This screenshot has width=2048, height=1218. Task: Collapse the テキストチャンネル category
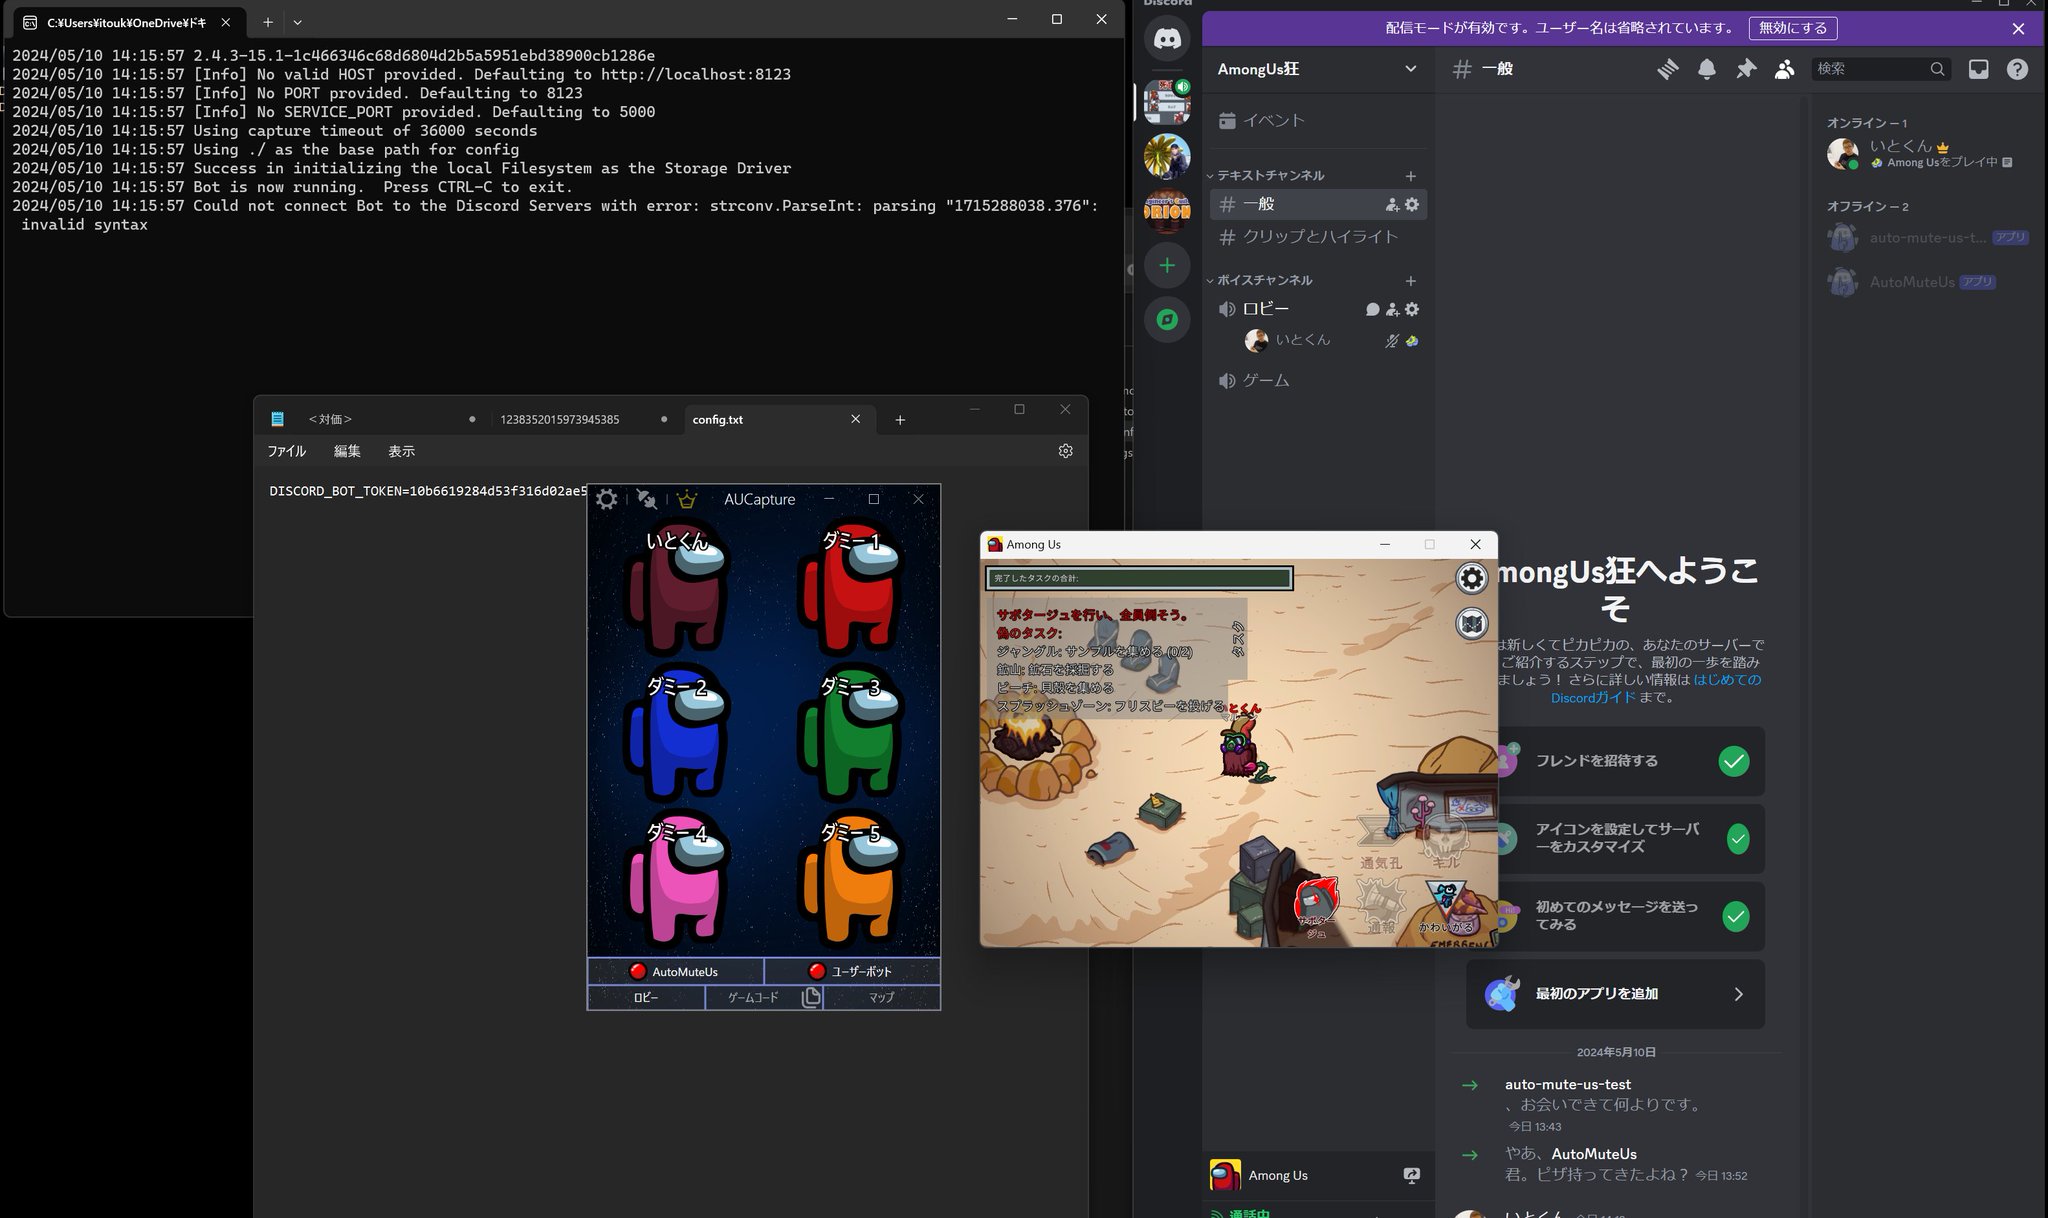[1270, 175]
